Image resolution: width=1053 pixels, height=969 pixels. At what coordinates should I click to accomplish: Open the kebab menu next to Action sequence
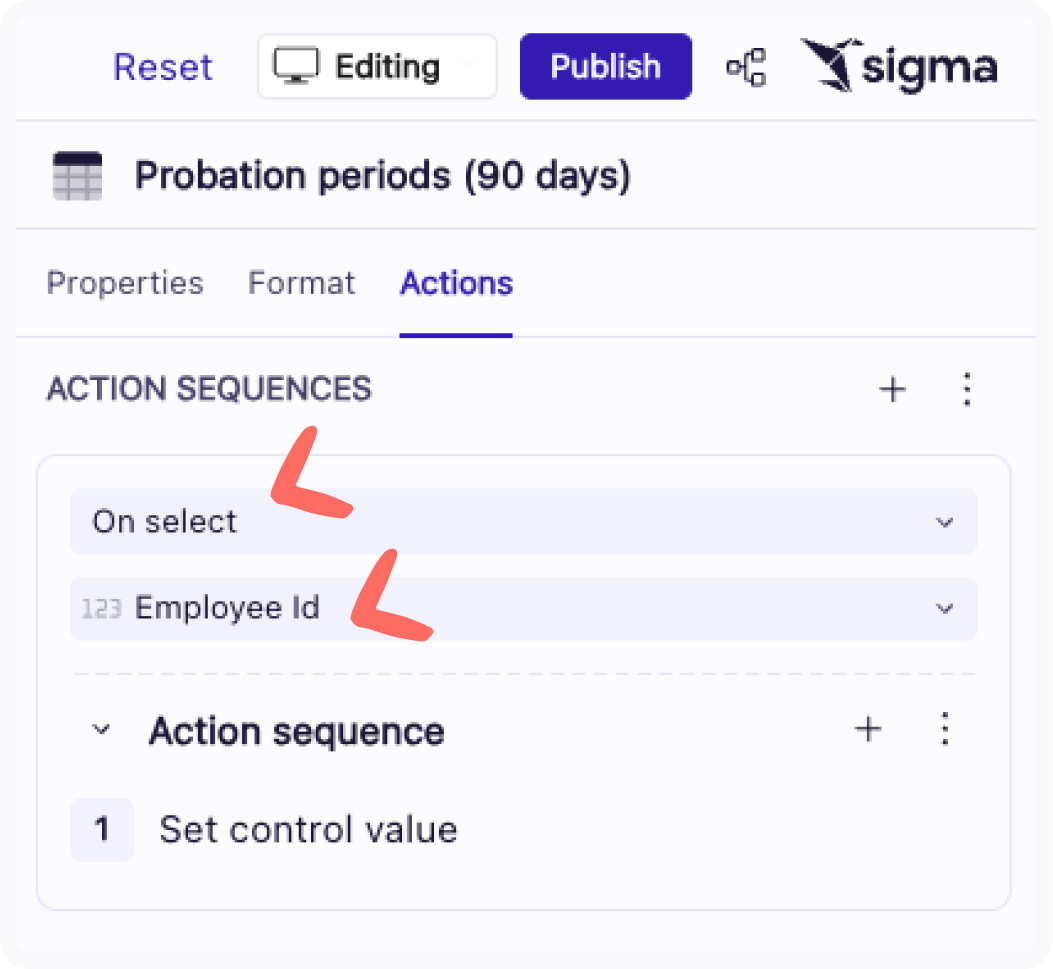[x=944, y=730]
